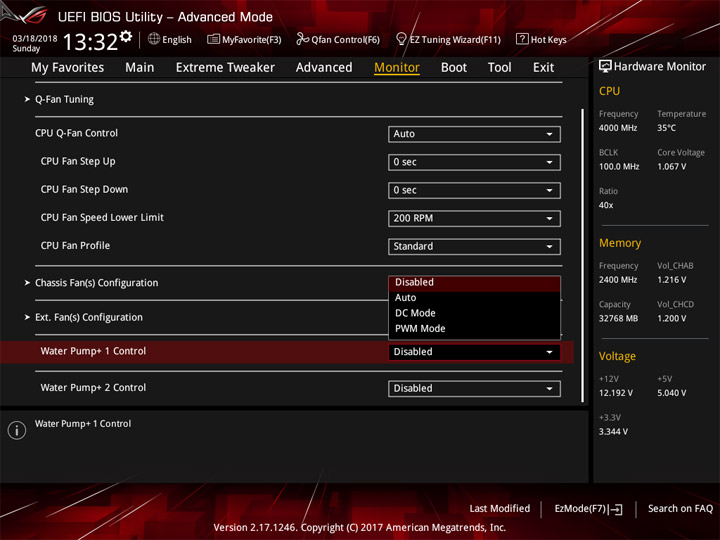Click the 13:32 clock display
The height and width of the screenshot is (540, 720).
point(90,42)
